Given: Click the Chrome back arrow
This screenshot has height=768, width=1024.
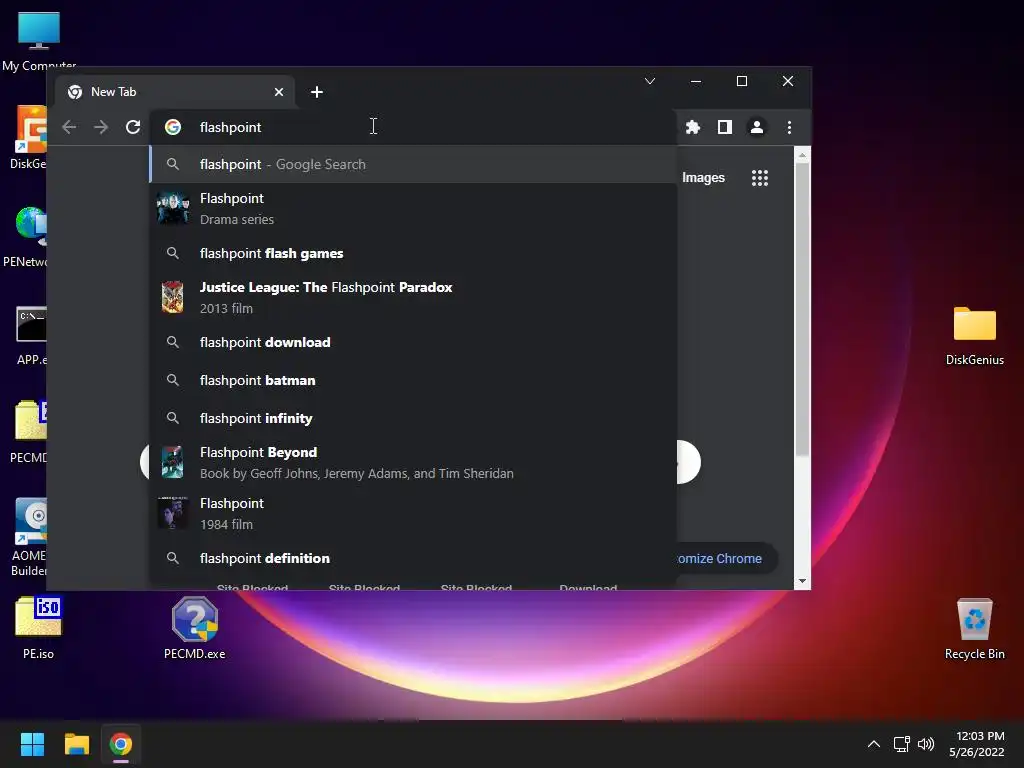Looking at the screenshot, I should pyautogui.click(x=69, y=127).
